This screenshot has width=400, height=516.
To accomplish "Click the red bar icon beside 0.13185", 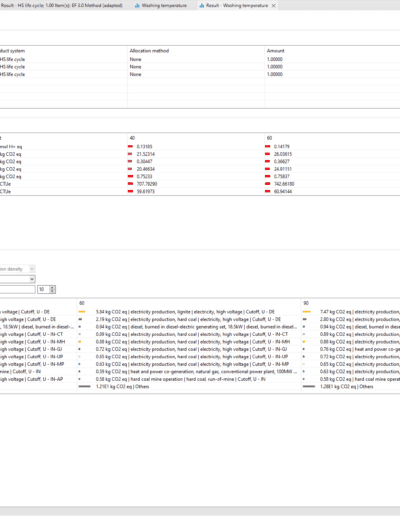I will pos(130,146).
